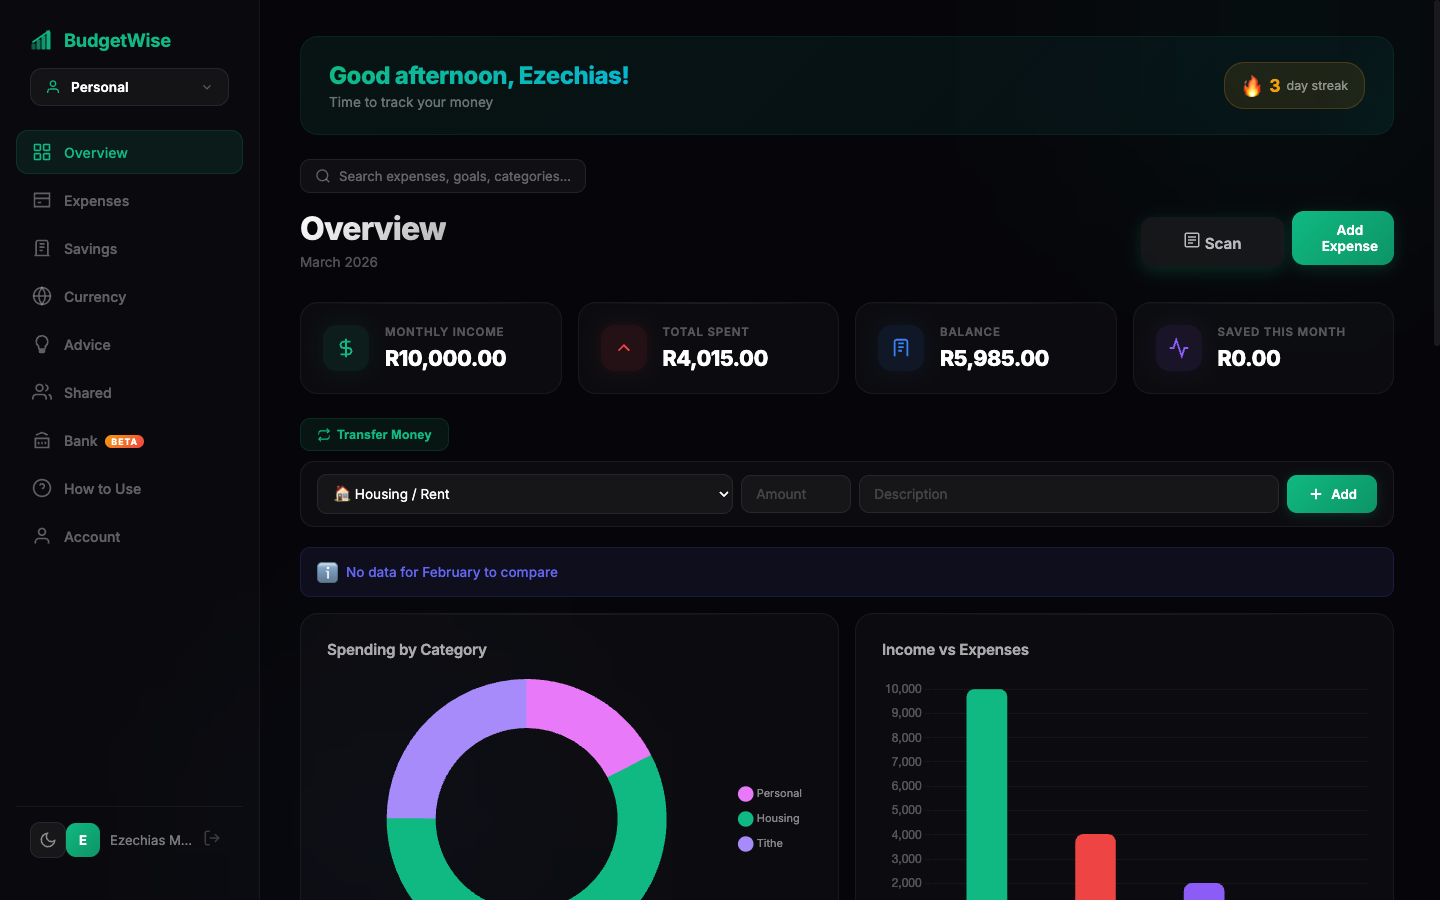Click the Amount input field
This screenshot has width=1440, height=900.
[x=796, y=494]
